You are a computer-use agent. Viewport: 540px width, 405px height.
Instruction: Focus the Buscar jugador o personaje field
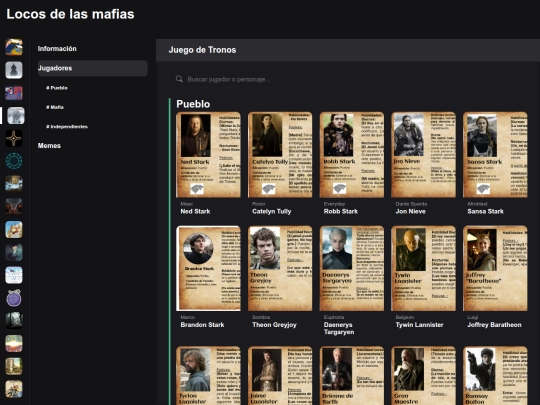point(348,79)
